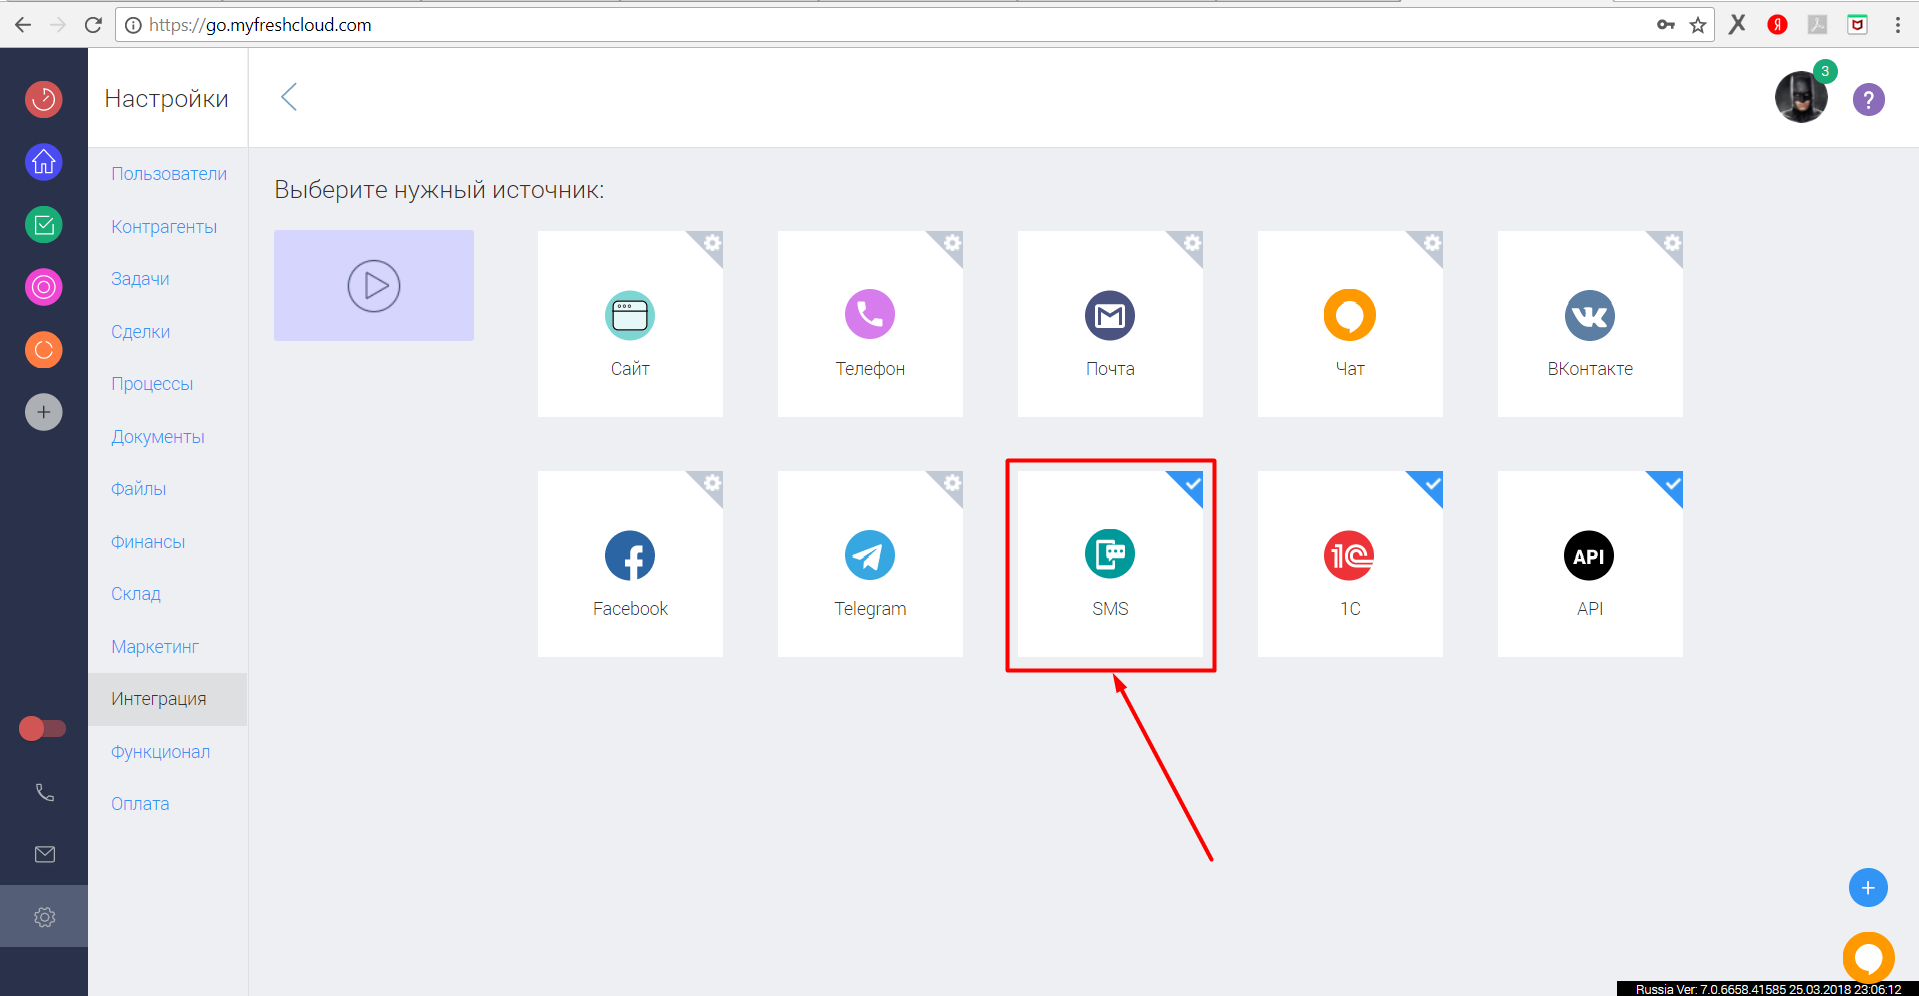Click gear corner on ВКонтакте tile
The width and height of the screenshot is (1919, 996).
click(x=1671, y=243)
